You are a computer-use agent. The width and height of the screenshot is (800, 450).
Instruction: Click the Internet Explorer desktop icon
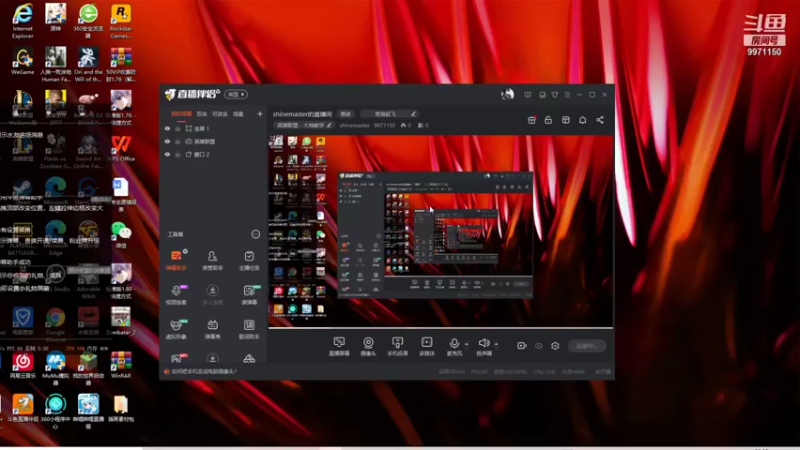pyautogui.click(x=22, y=21)
